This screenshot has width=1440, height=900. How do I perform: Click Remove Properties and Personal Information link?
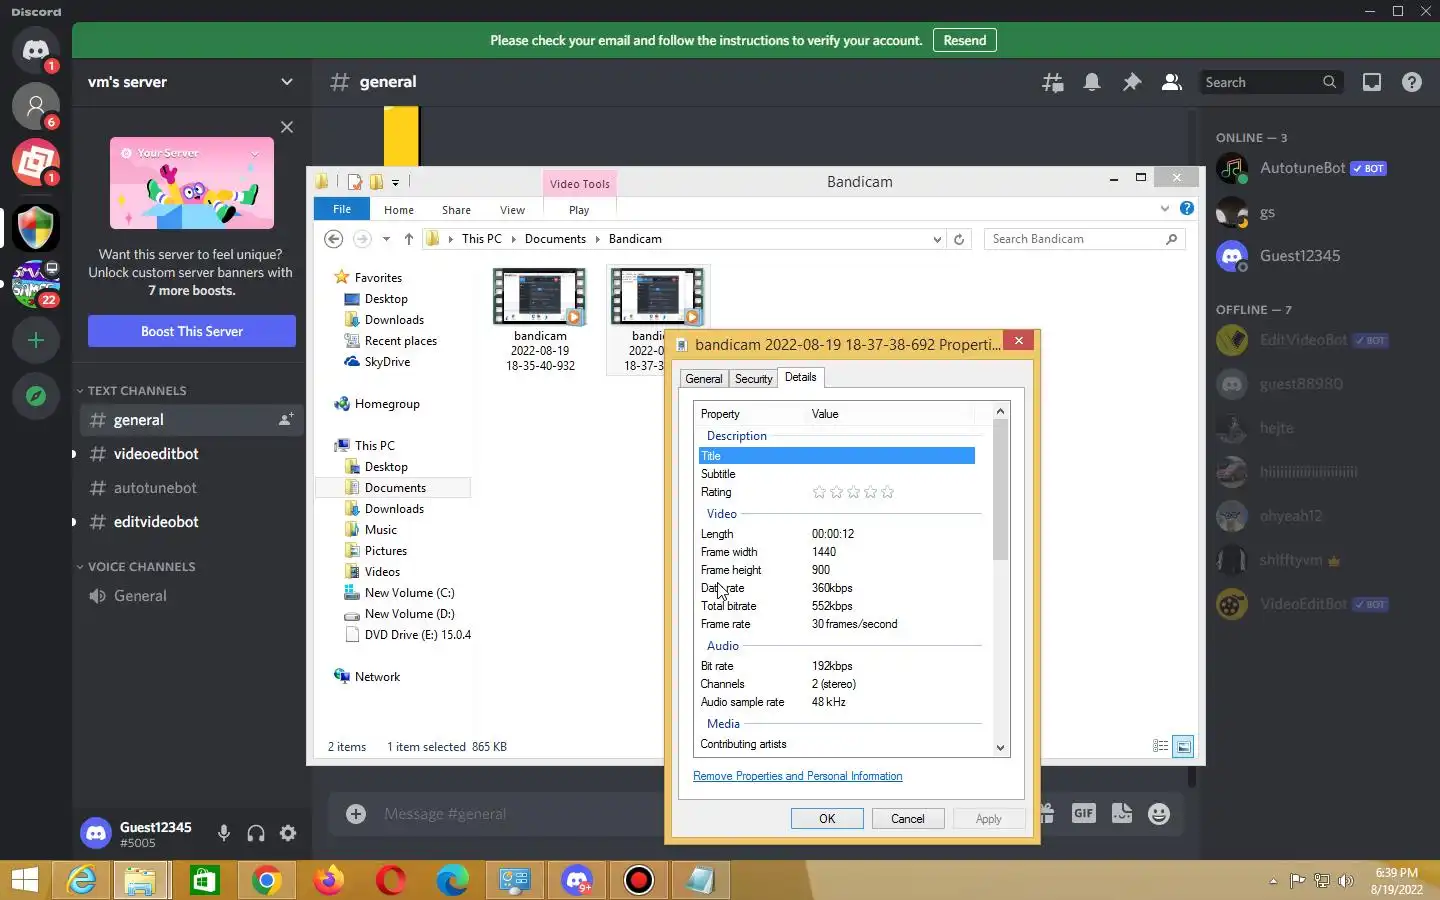point(798,776)
